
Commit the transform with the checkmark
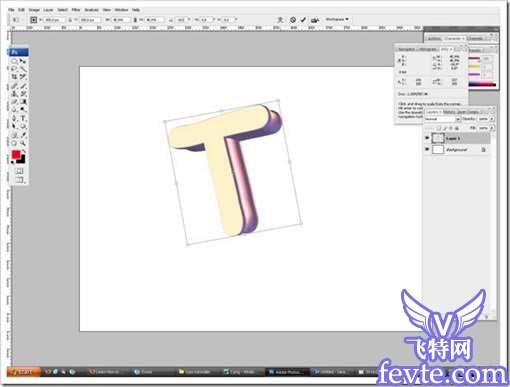(x=303, y=20)
